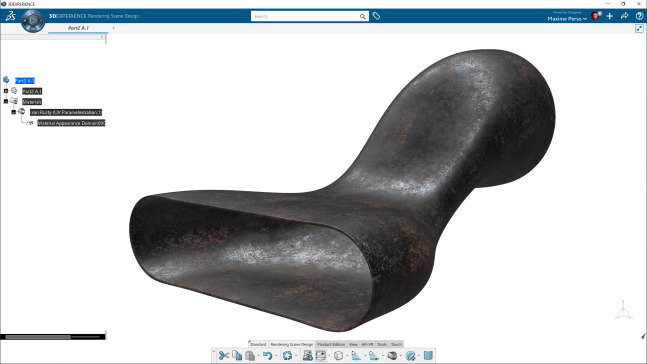The width and height of the screenshot is (647, 364).
Task: Select the Part2 A.1 document tab
Action: 78,28
